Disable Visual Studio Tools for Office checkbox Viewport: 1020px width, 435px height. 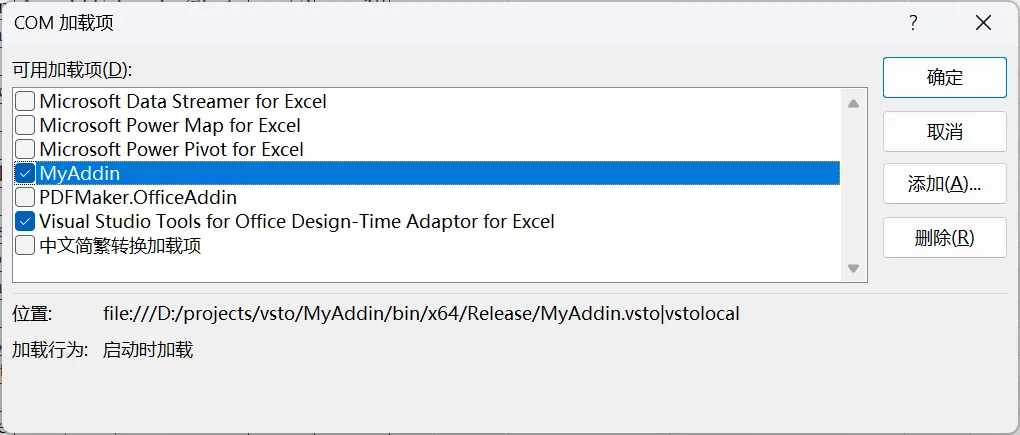(26, 221)
